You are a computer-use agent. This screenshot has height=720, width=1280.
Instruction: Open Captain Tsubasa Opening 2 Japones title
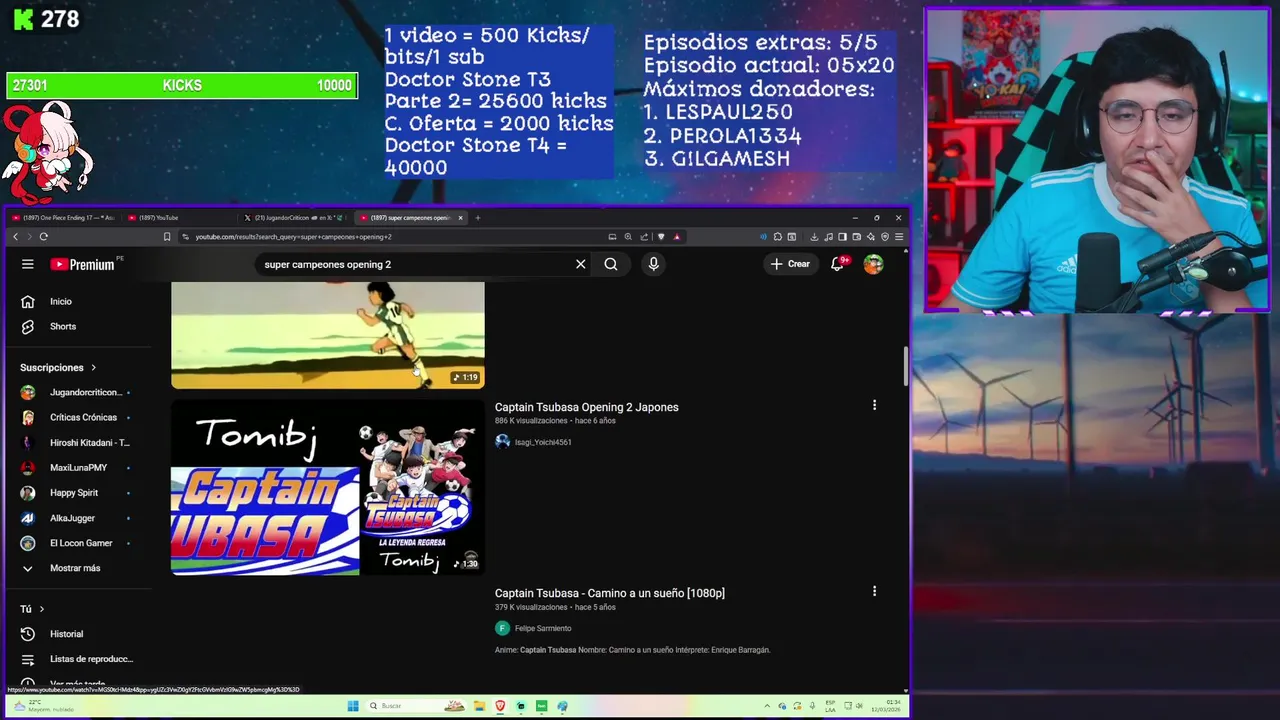coord(587,407)
